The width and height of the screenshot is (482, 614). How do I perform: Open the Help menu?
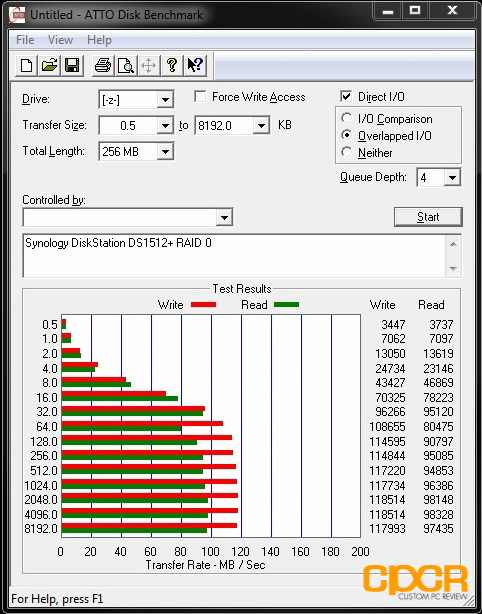[x=99, y=40]
